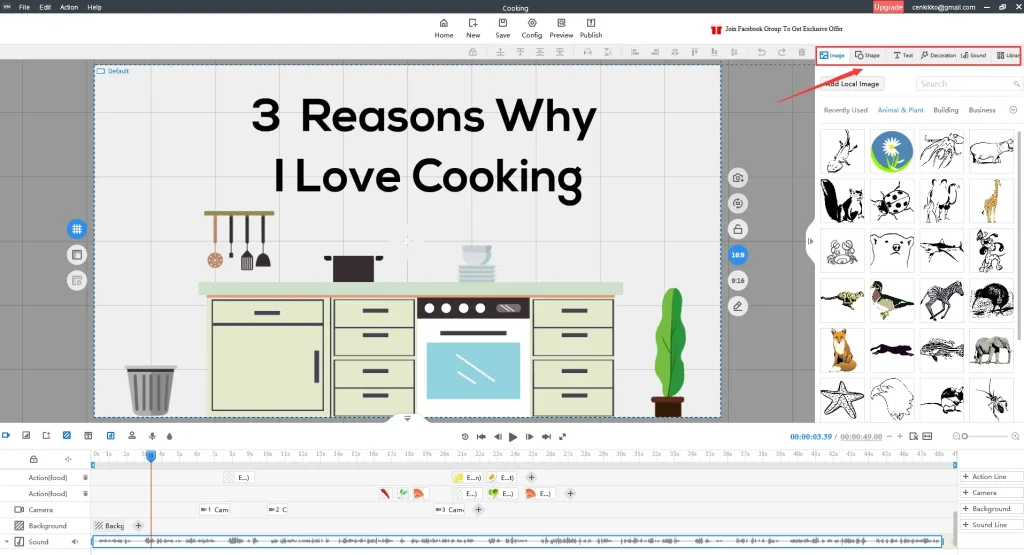Delete the first Action(food) track
The height and width of the screenshot is (555, 1024).
(x=85, y=477)
